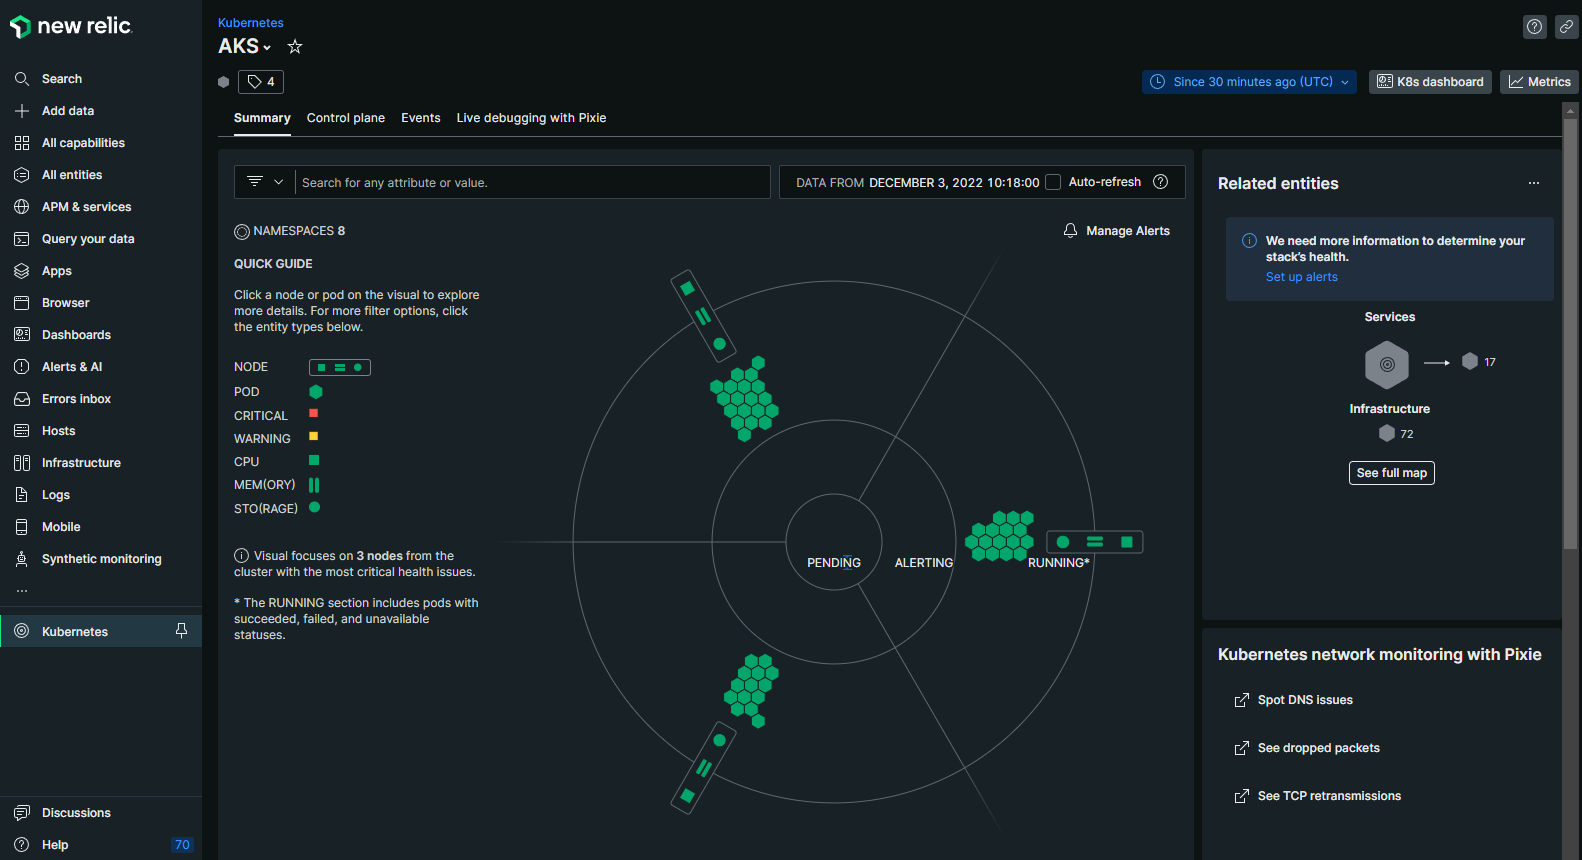The width and height of the screenshot is (1582, 860).
Task: Open Related entities more options
Action: coord(1534,183)
